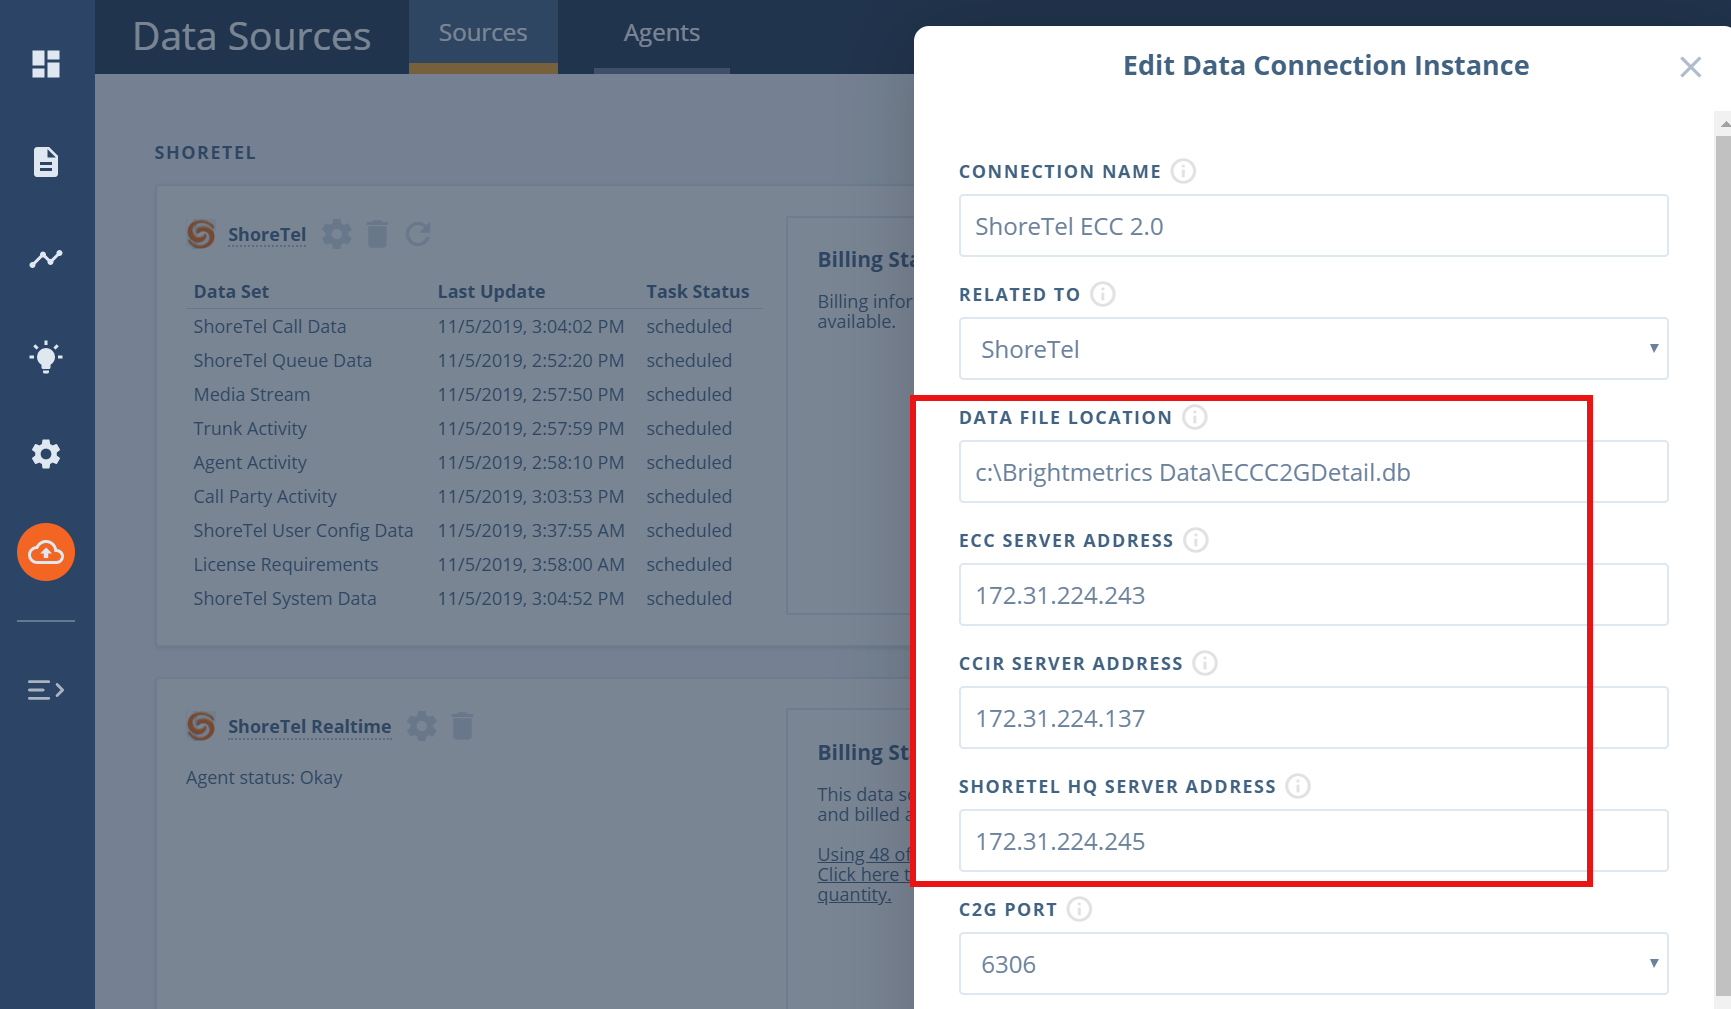
Task: Select the ShoreTel User Config Data row
Action: click(x=476, y=530)
